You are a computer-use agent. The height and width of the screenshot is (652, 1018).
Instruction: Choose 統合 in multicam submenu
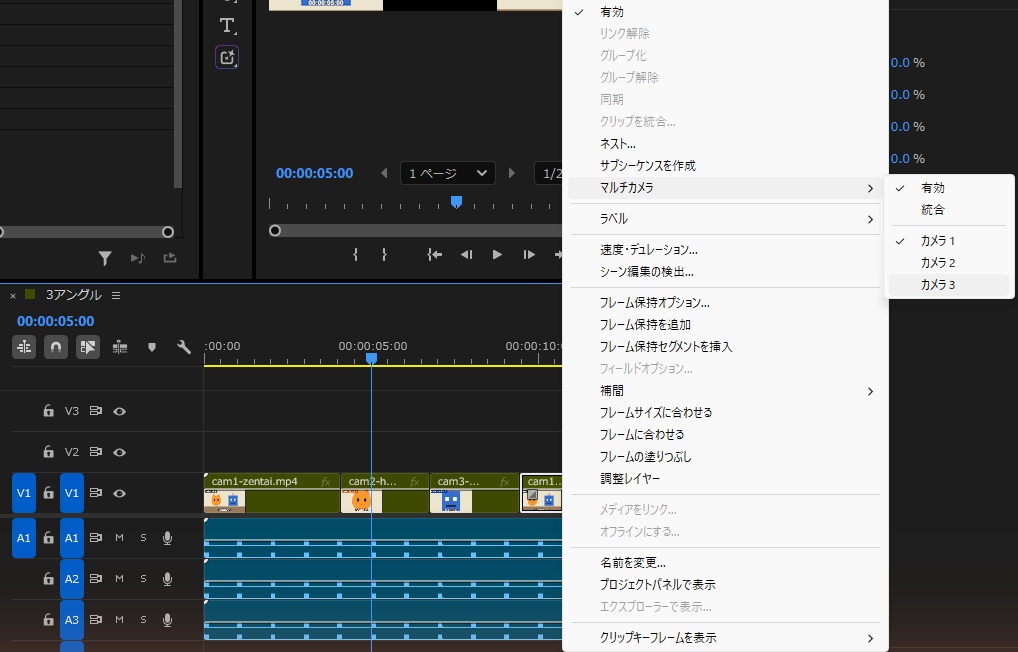949,210
